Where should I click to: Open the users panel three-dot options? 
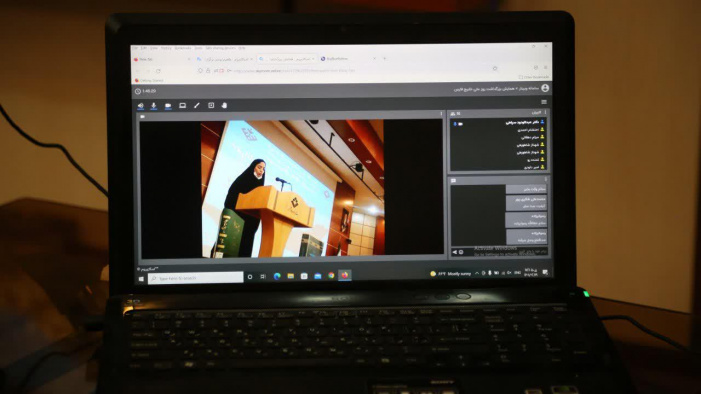545,113
